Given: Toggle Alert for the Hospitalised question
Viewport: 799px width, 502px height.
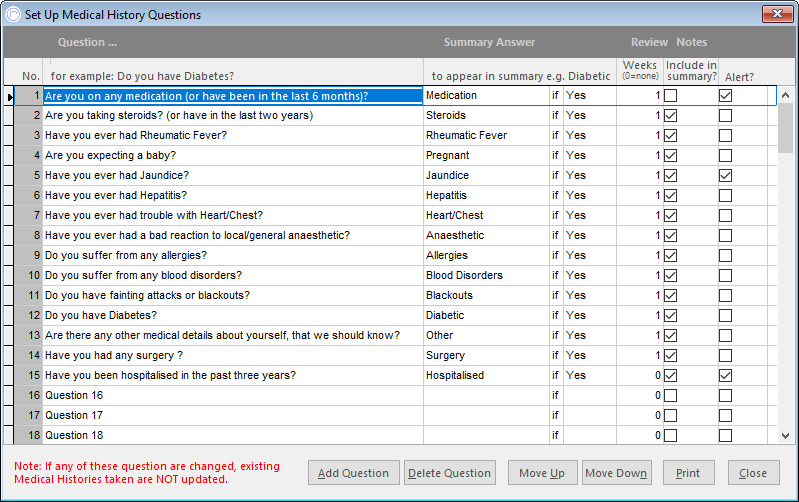Looking at the screenshot, I should tap(725, 376).
